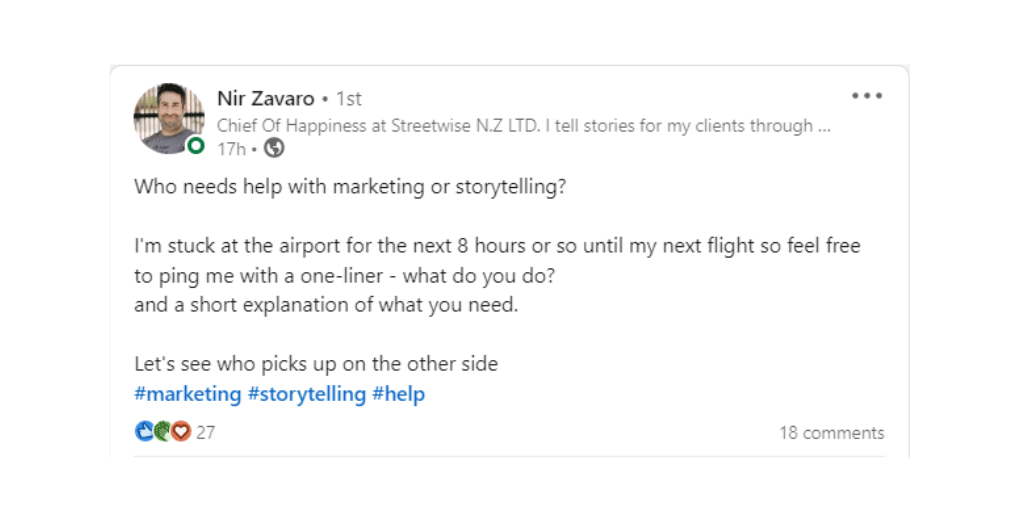Click the green celebrate reaction icon
The height and width of the screenshot is (522, 1020).
[x=161, y=432]
